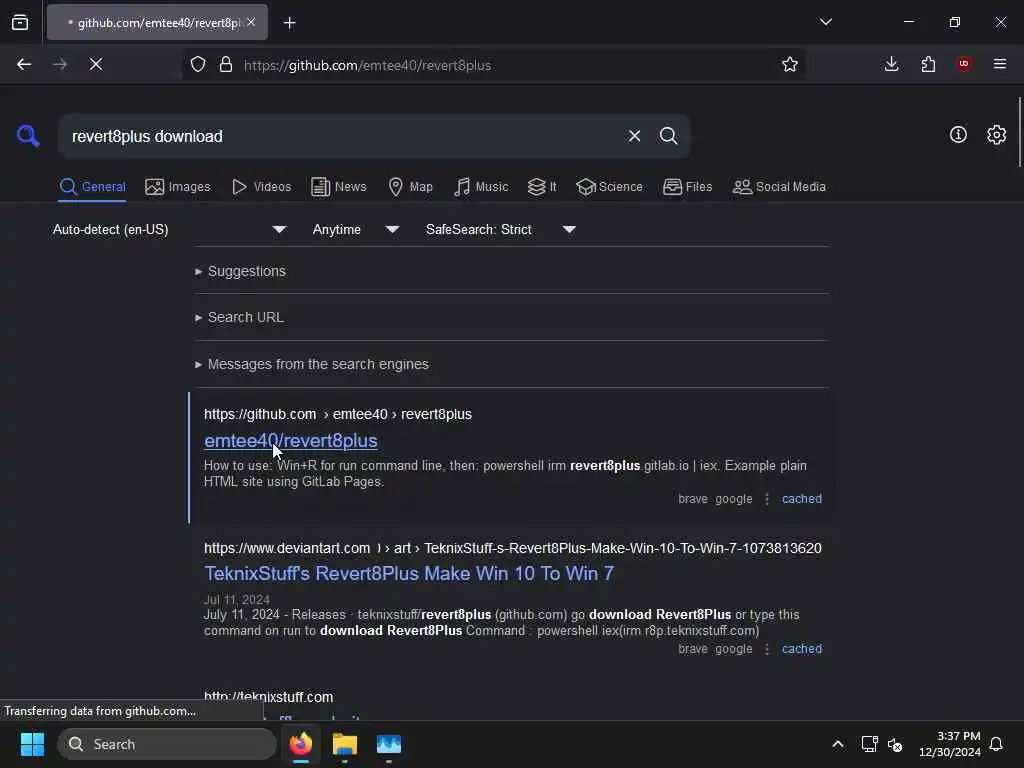Switch to the Files tab
Screen dimensions: 1024x768
point(688,187)
